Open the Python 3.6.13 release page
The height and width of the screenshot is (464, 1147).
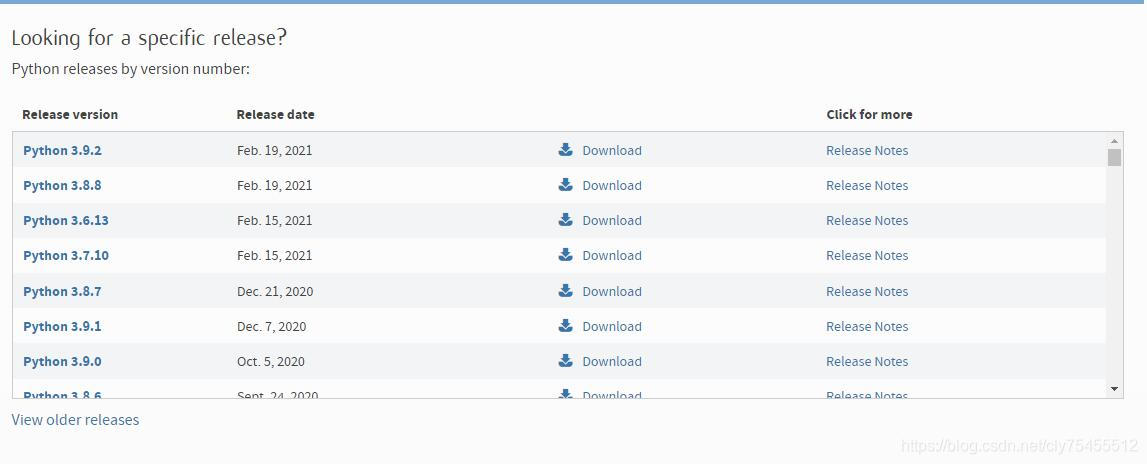tap(66, 221)
